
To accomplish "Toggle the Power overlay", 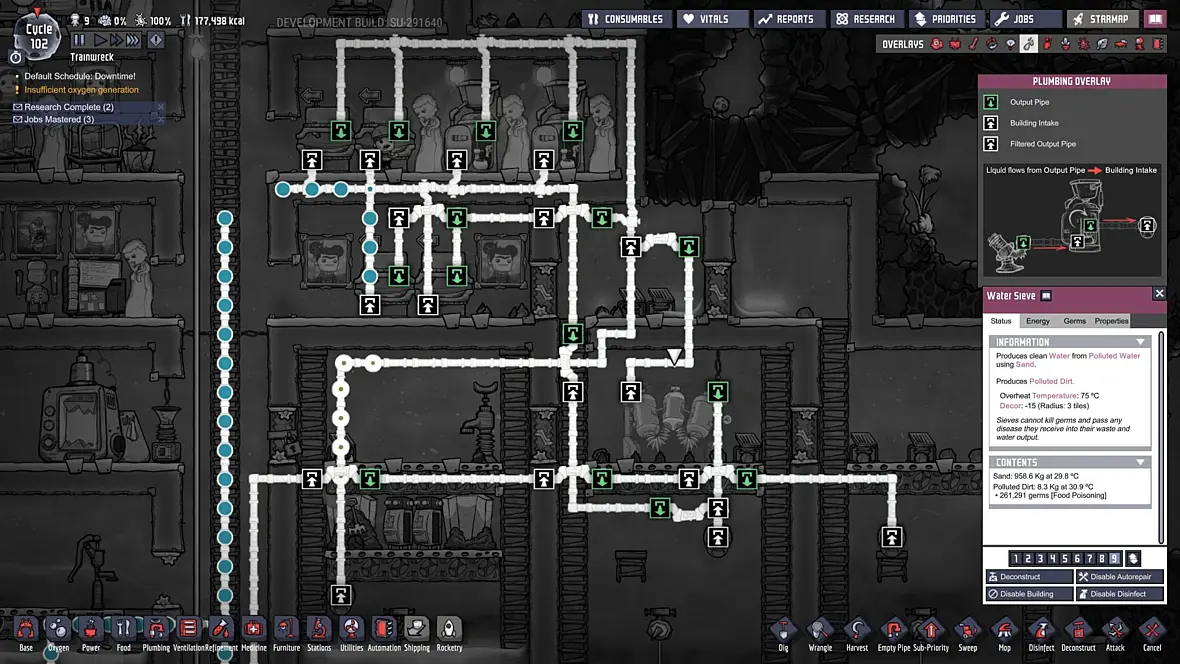I will [x=955, y=44].
